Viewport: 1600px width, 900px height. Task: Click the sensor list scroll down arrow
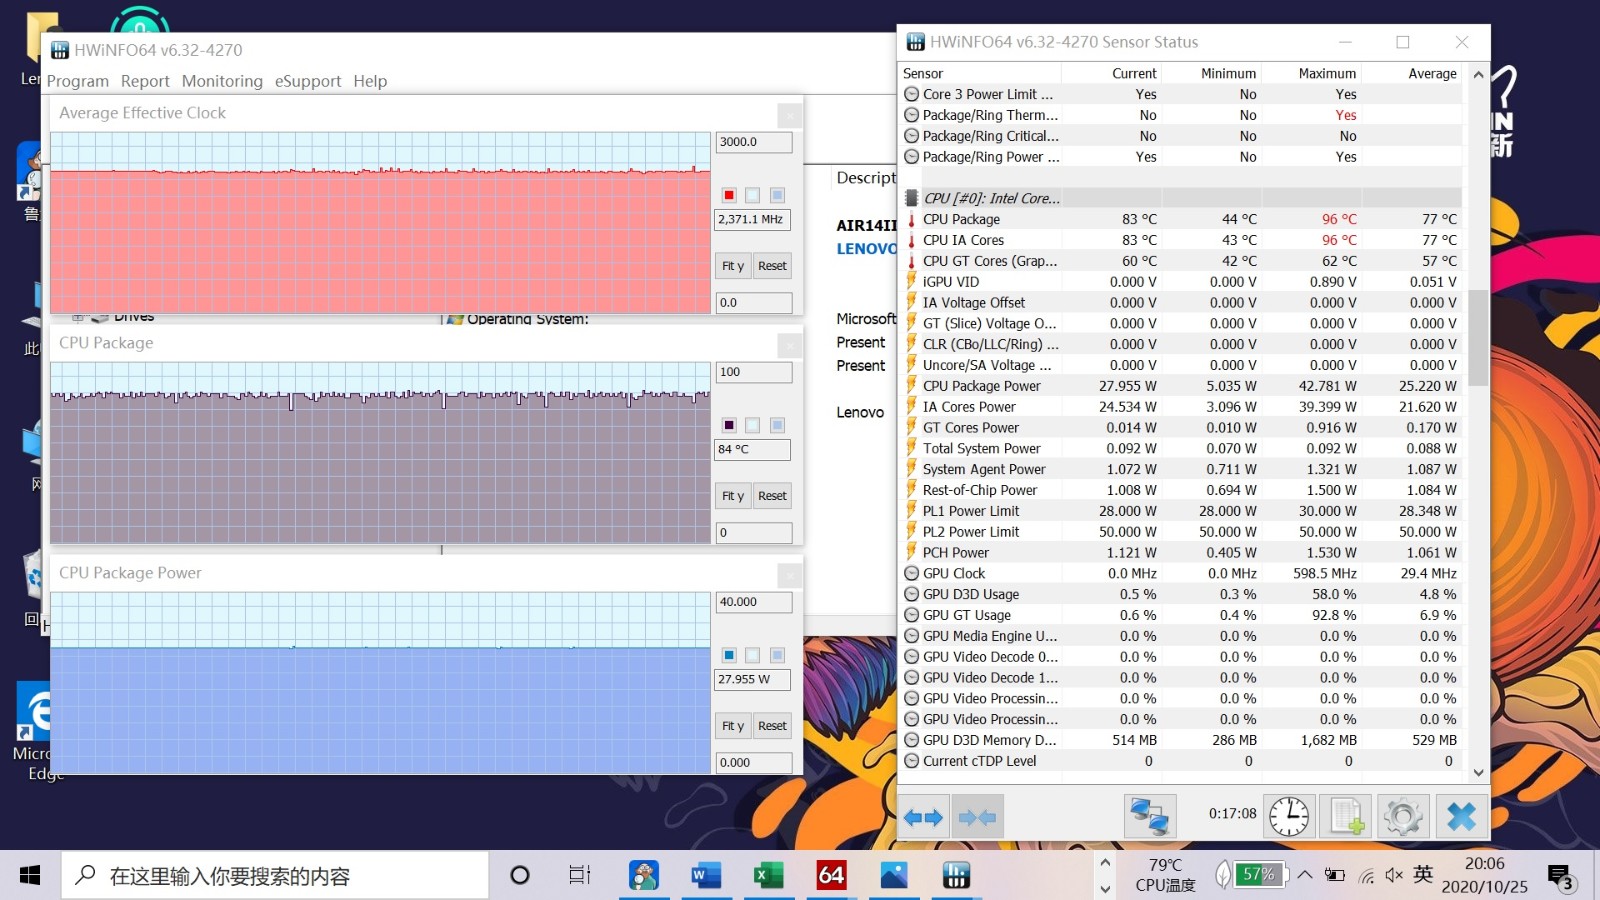(x=1478, y=772)
